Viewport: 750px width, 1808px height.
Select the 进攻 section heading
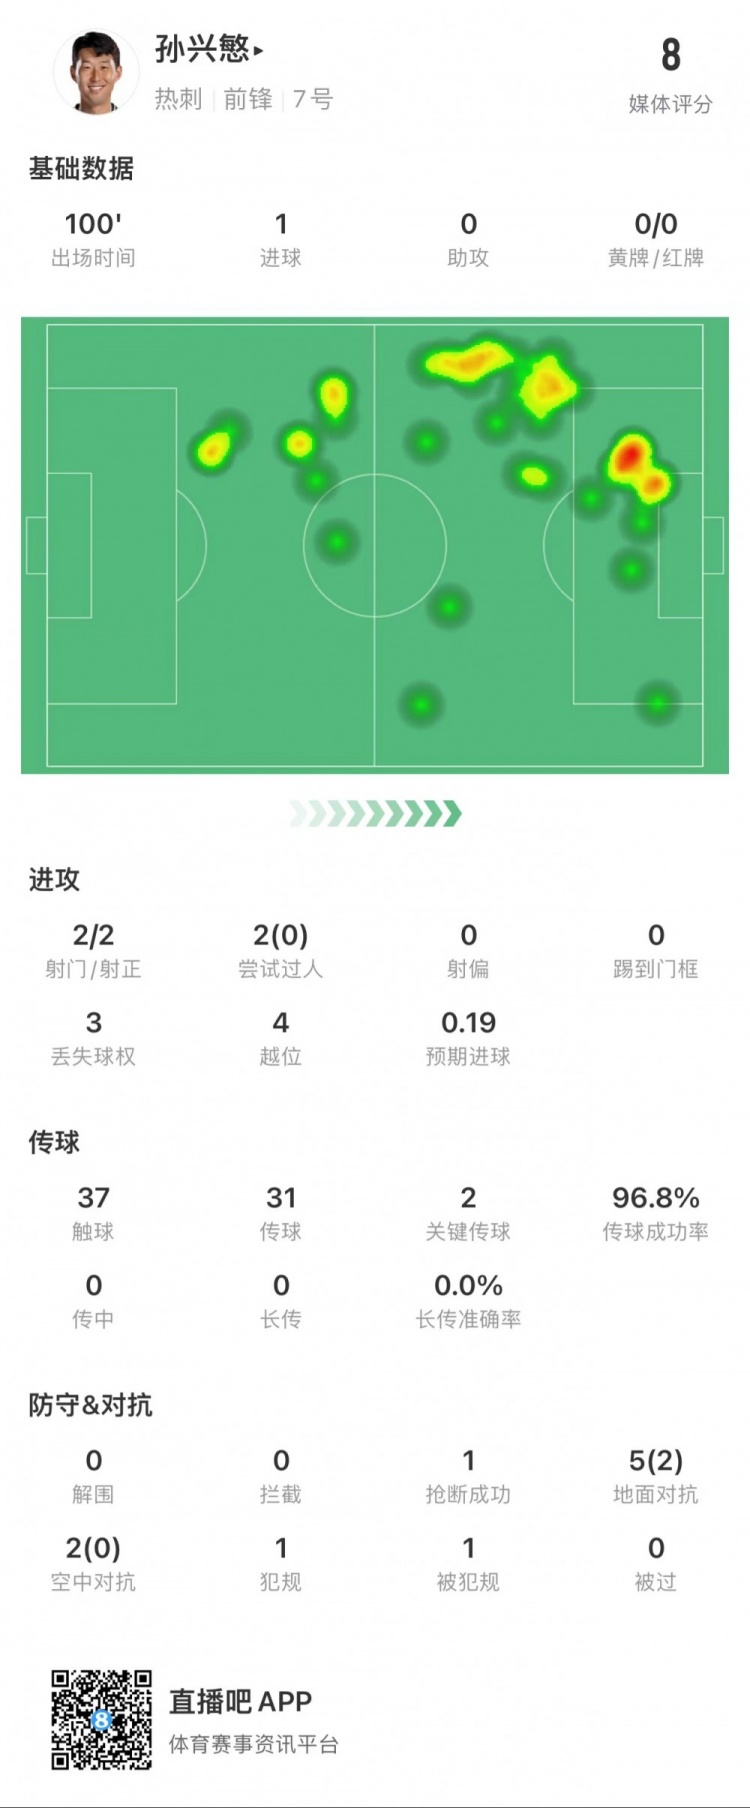54,879
